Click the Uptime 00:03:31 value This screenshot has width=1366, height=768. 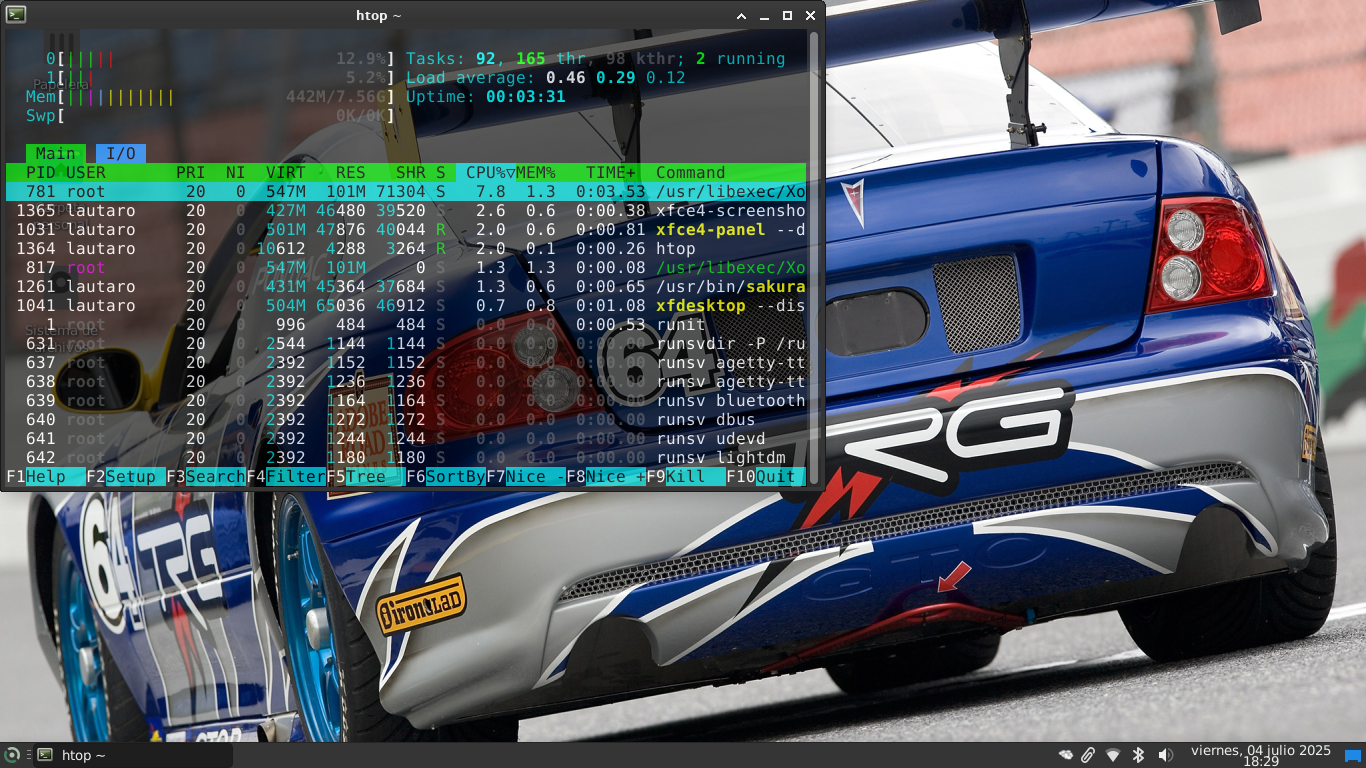point(526,97)
